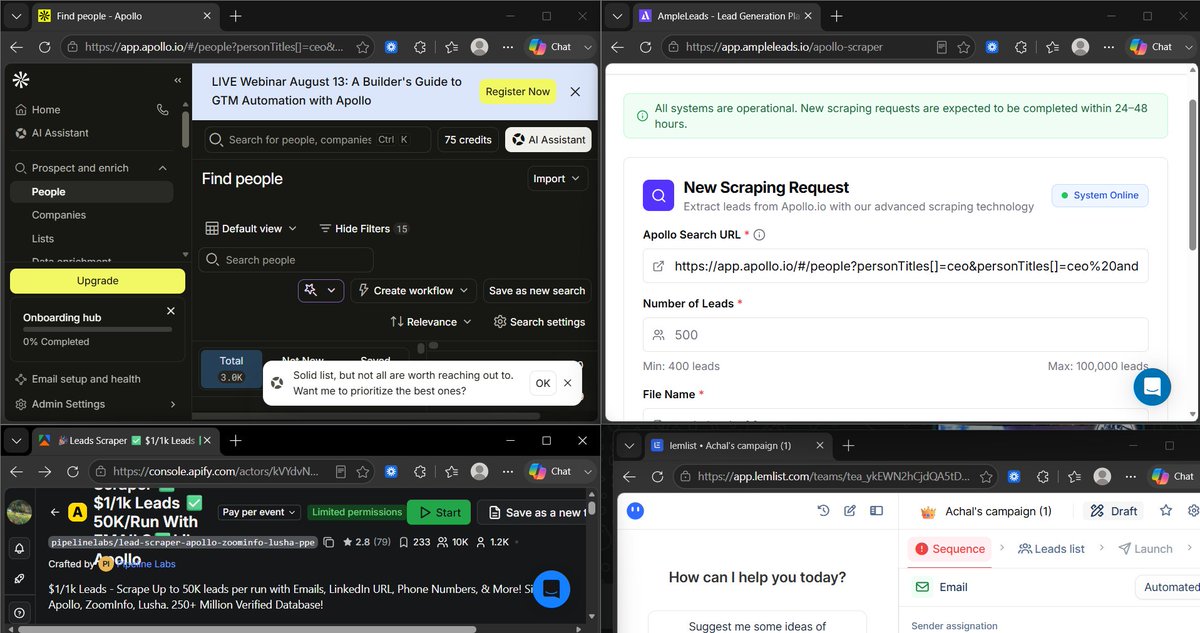Click Save as new search

(536, 290)
